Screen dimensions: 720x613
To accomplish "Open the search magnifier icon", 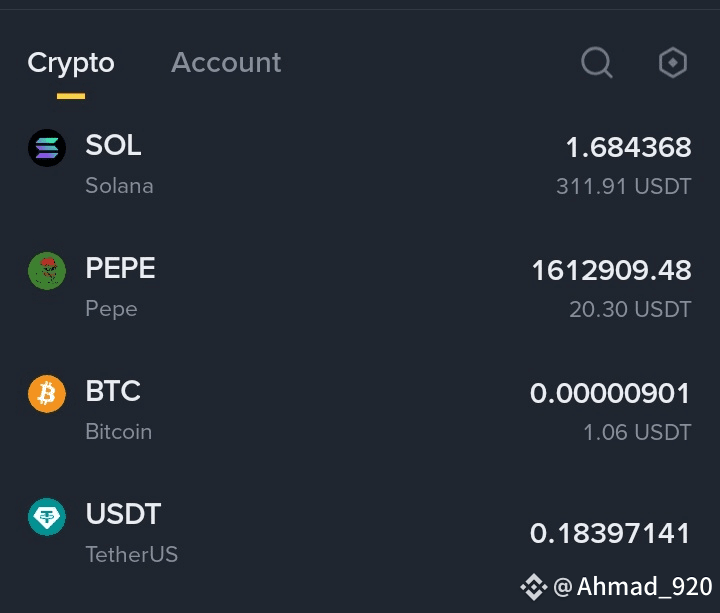I will pyautogui.click(x=596, y=62).
